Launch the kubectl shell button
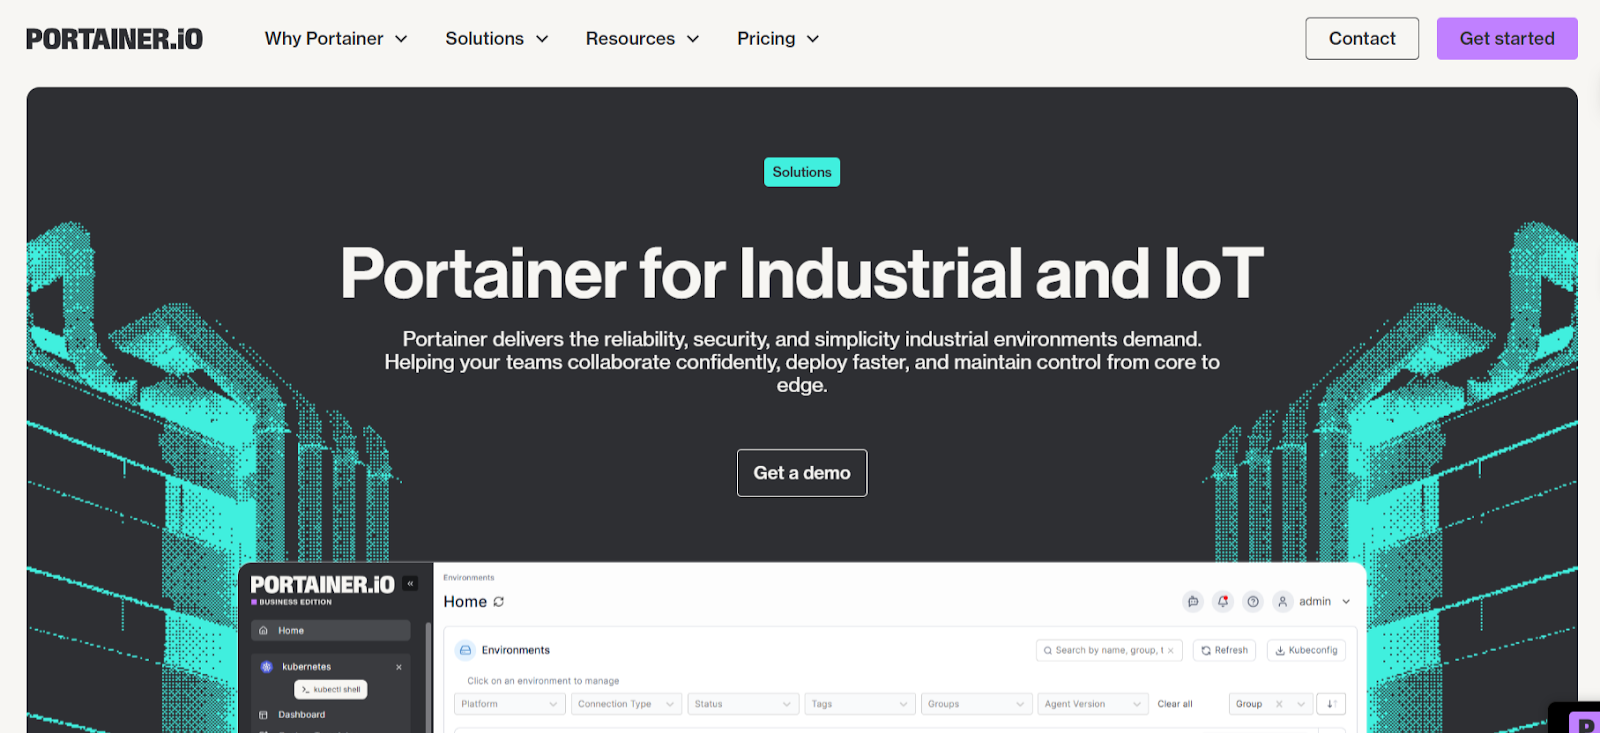Viewport: 1600px width, 733px height. coord(331,689)
